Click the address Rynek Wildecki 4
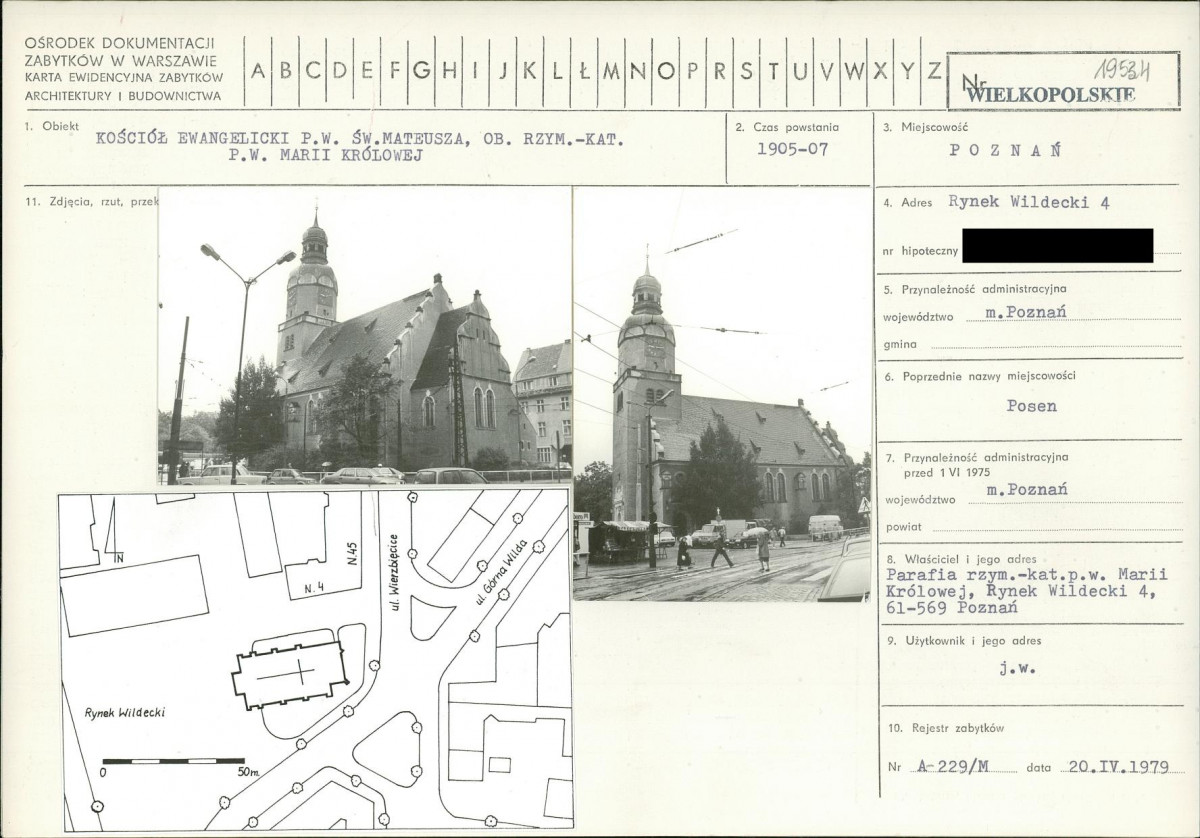 click(1029, 203)
